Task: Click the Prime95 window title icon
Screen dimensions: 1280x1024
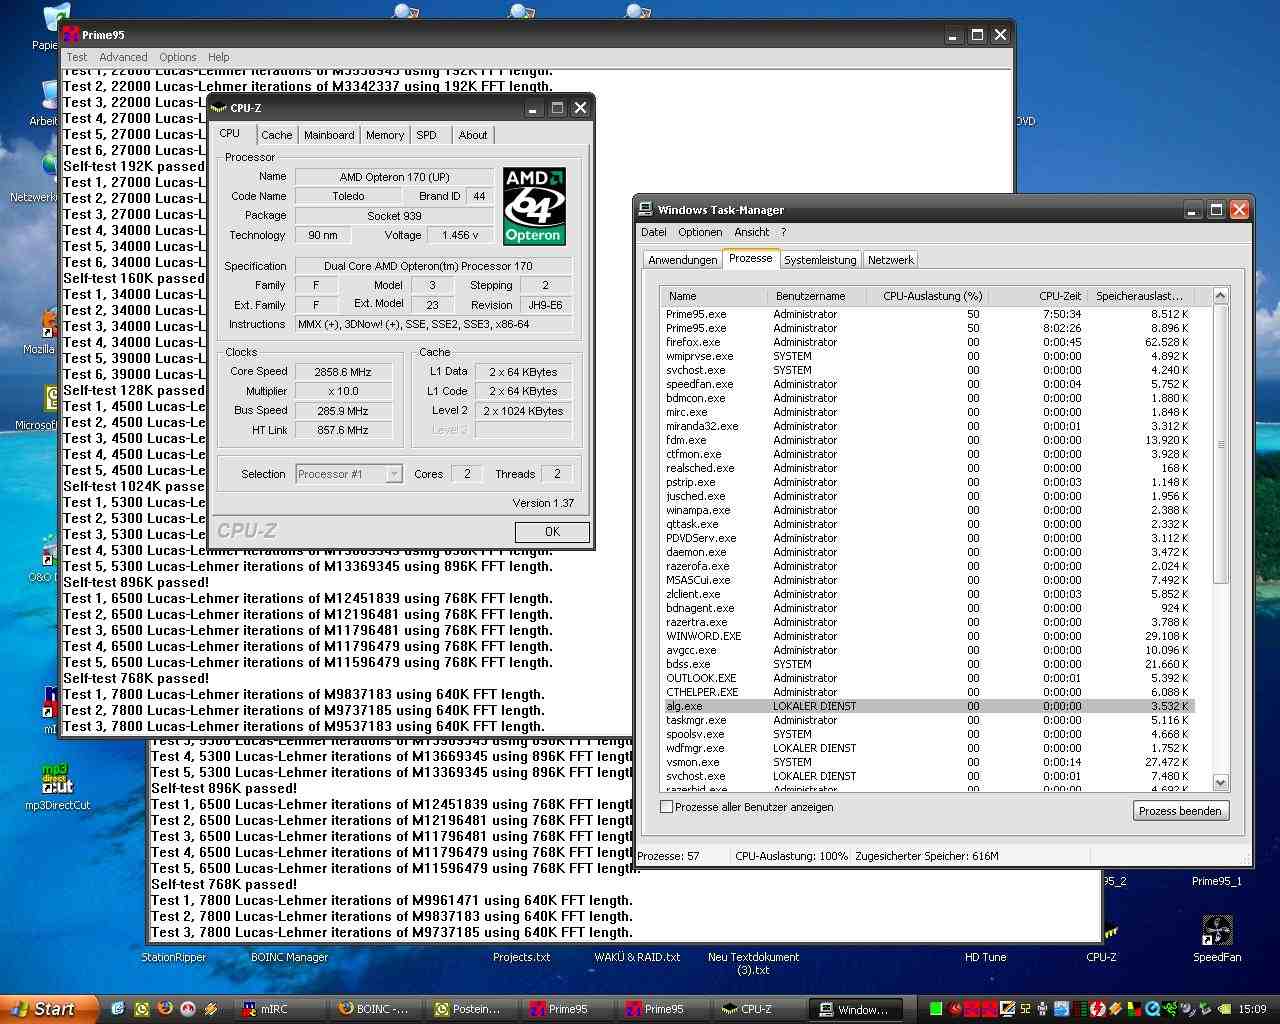Action: [x=71, y=35]
